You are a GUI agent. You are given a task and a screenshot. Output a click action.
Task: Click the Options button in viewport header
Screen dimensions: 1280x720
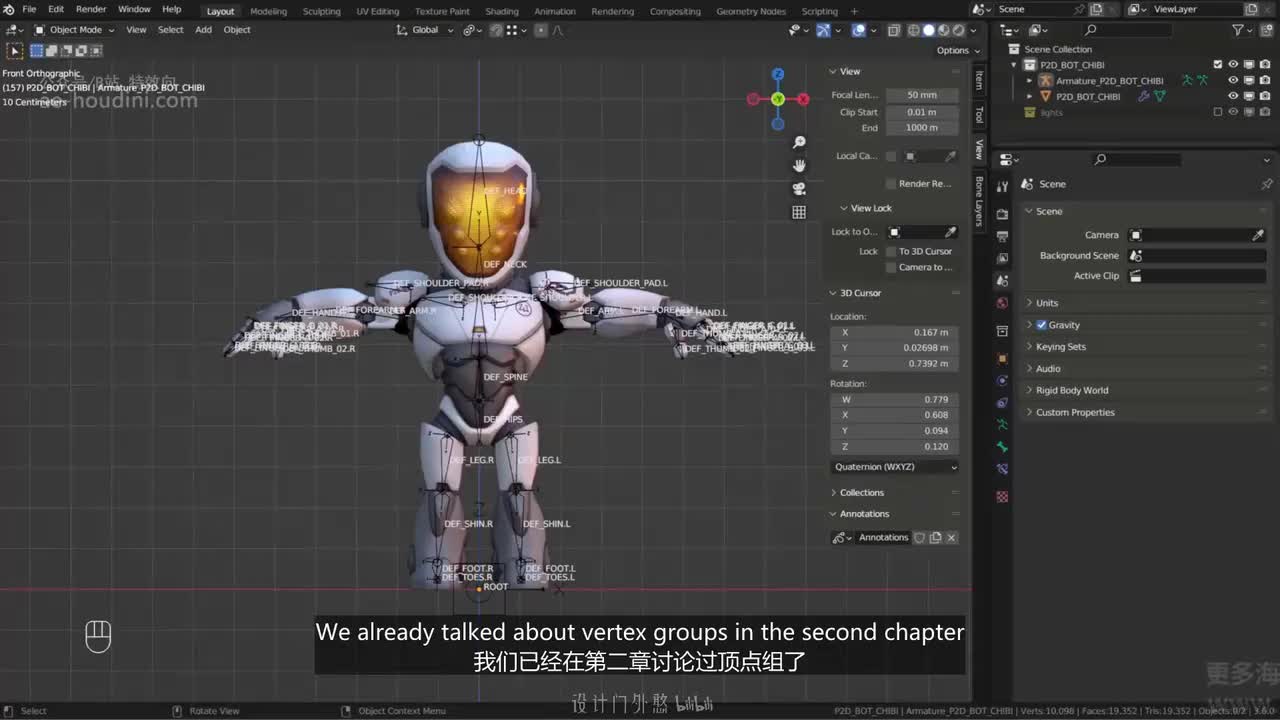957,50
